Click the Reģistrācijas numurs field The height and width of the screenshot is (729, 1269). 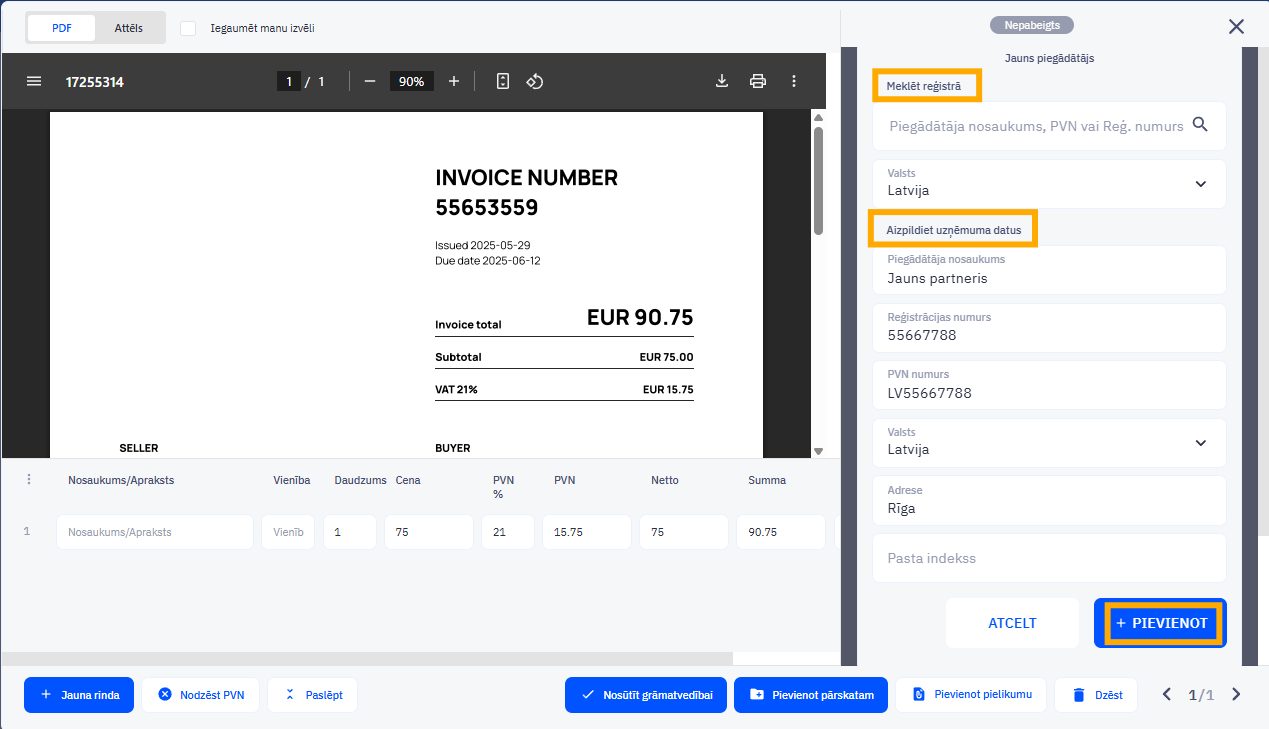coord(1049,328)
